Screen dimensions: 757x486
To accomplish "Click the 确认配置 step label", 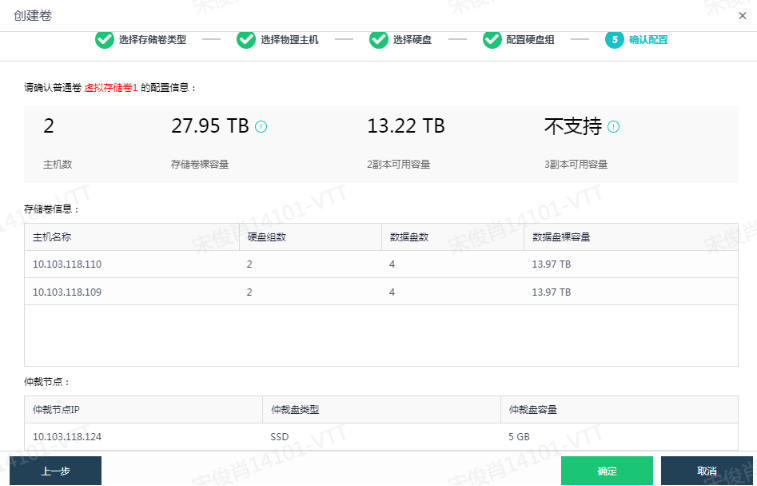I will [x=648, y=40].
